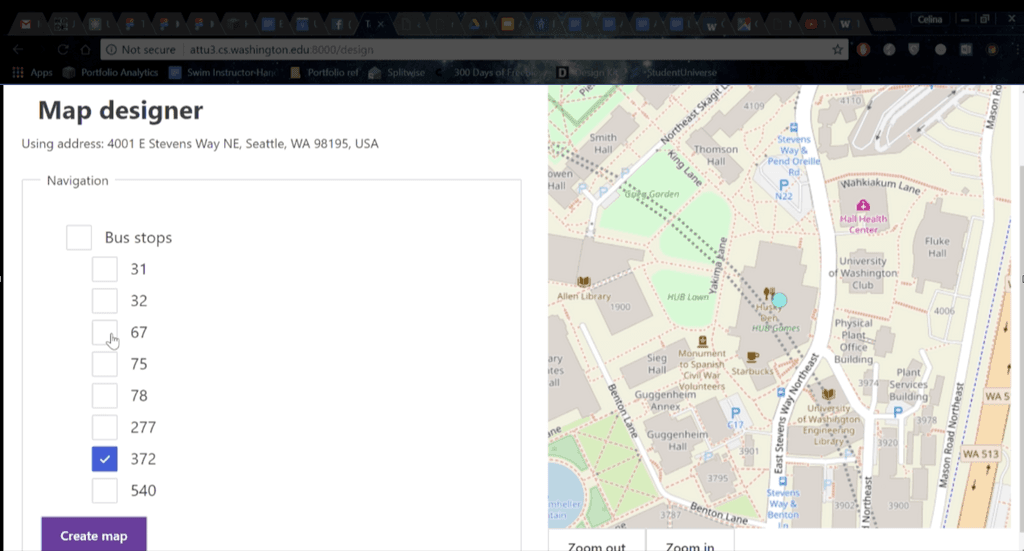Bookmark this page with the star icon
This screenshot has height=551, width=1024.
(x=837, y=50)
